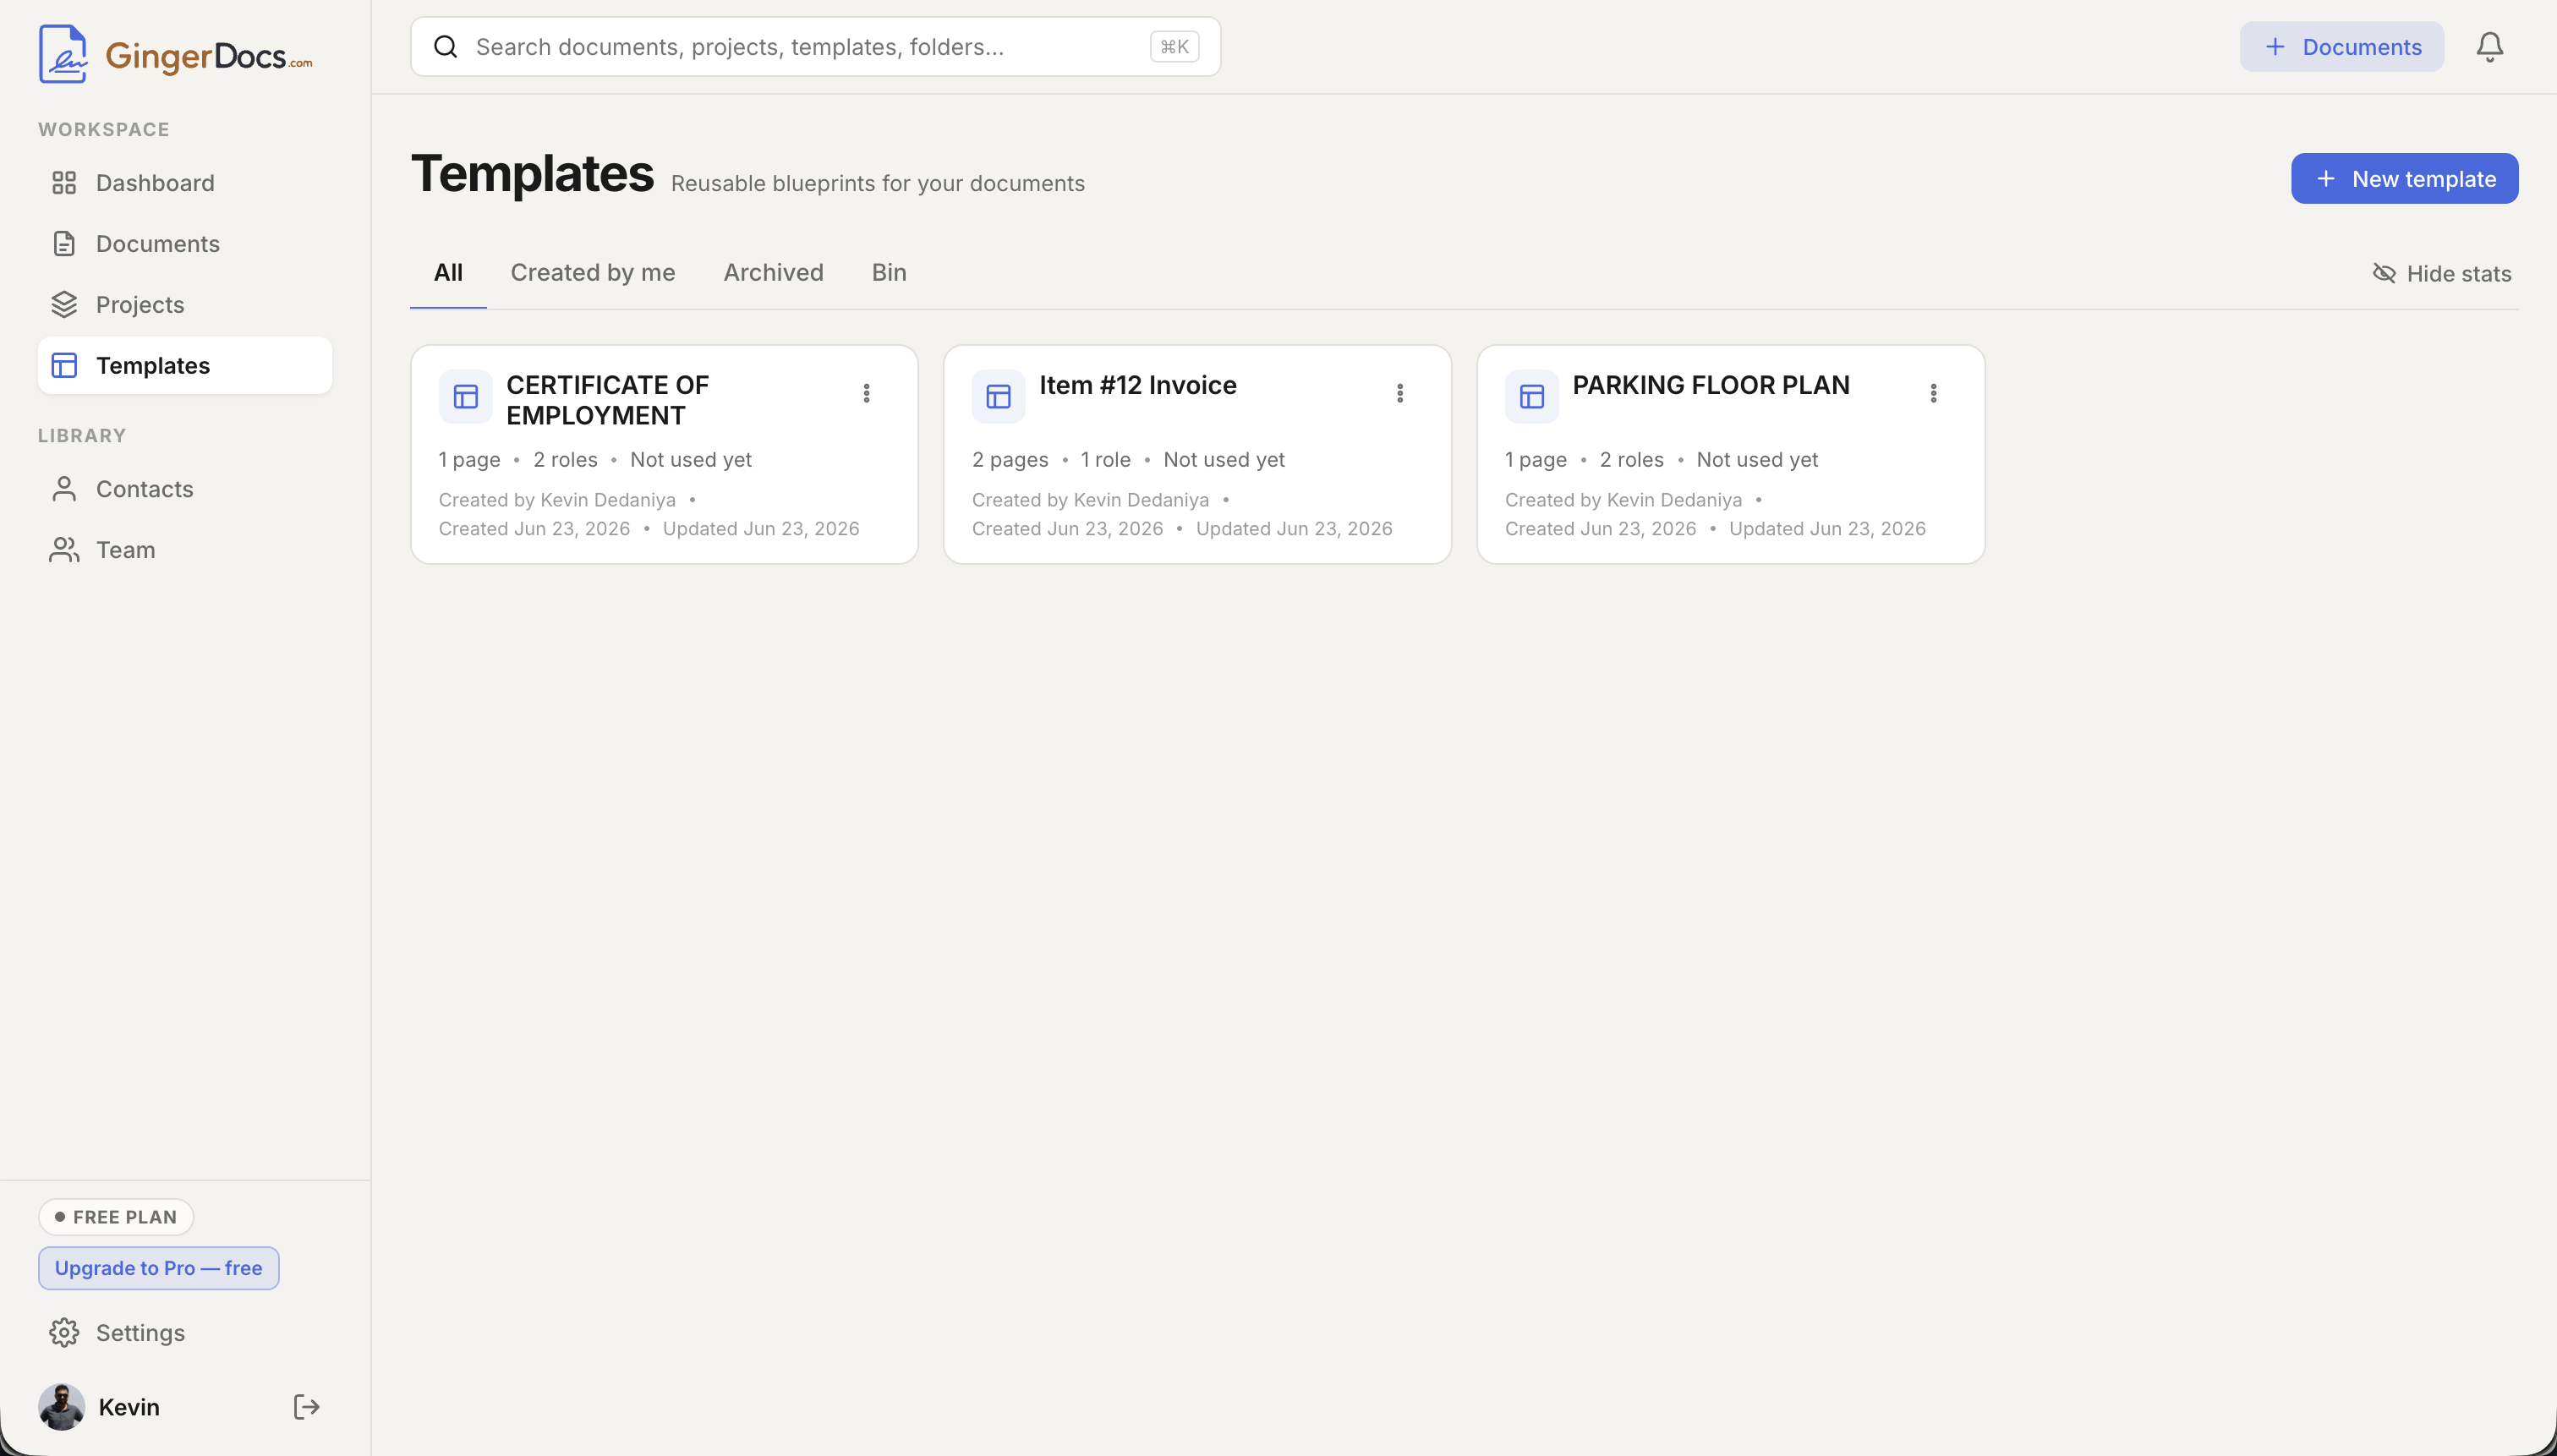Open the PARKING FLOOR PLAN template title
2557x1456 pixels.
1711,385
